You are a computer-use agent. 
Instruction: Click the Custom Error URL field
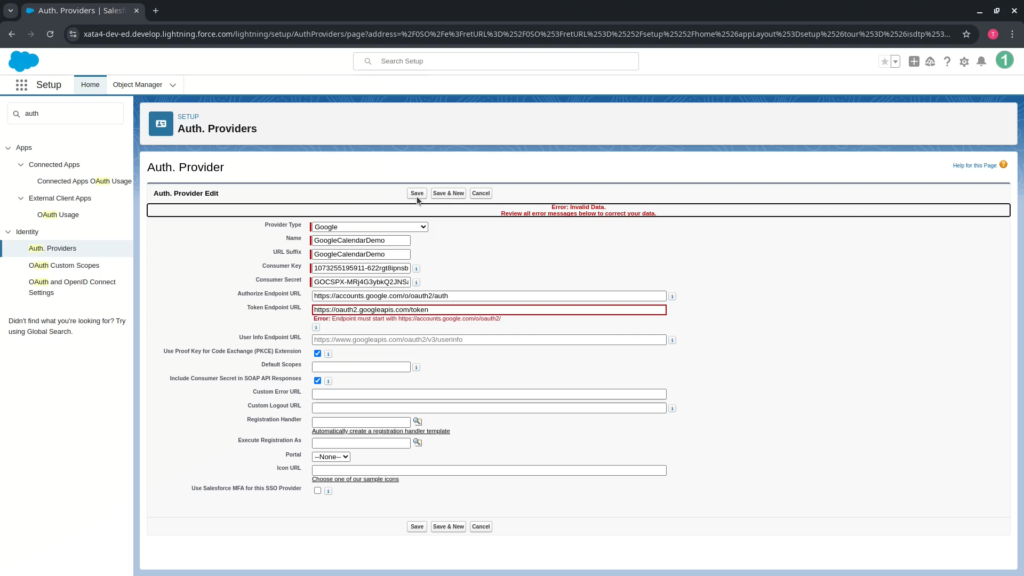click(489, 394)
